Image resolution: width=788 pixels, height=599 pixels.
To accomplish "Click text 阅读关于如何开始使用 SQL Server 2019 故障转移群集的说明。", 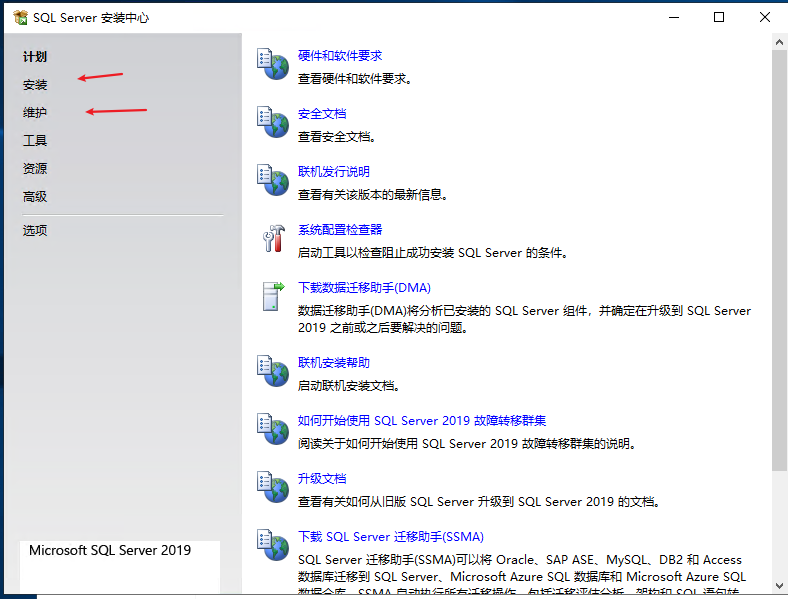I will click(x=467, y=444).
